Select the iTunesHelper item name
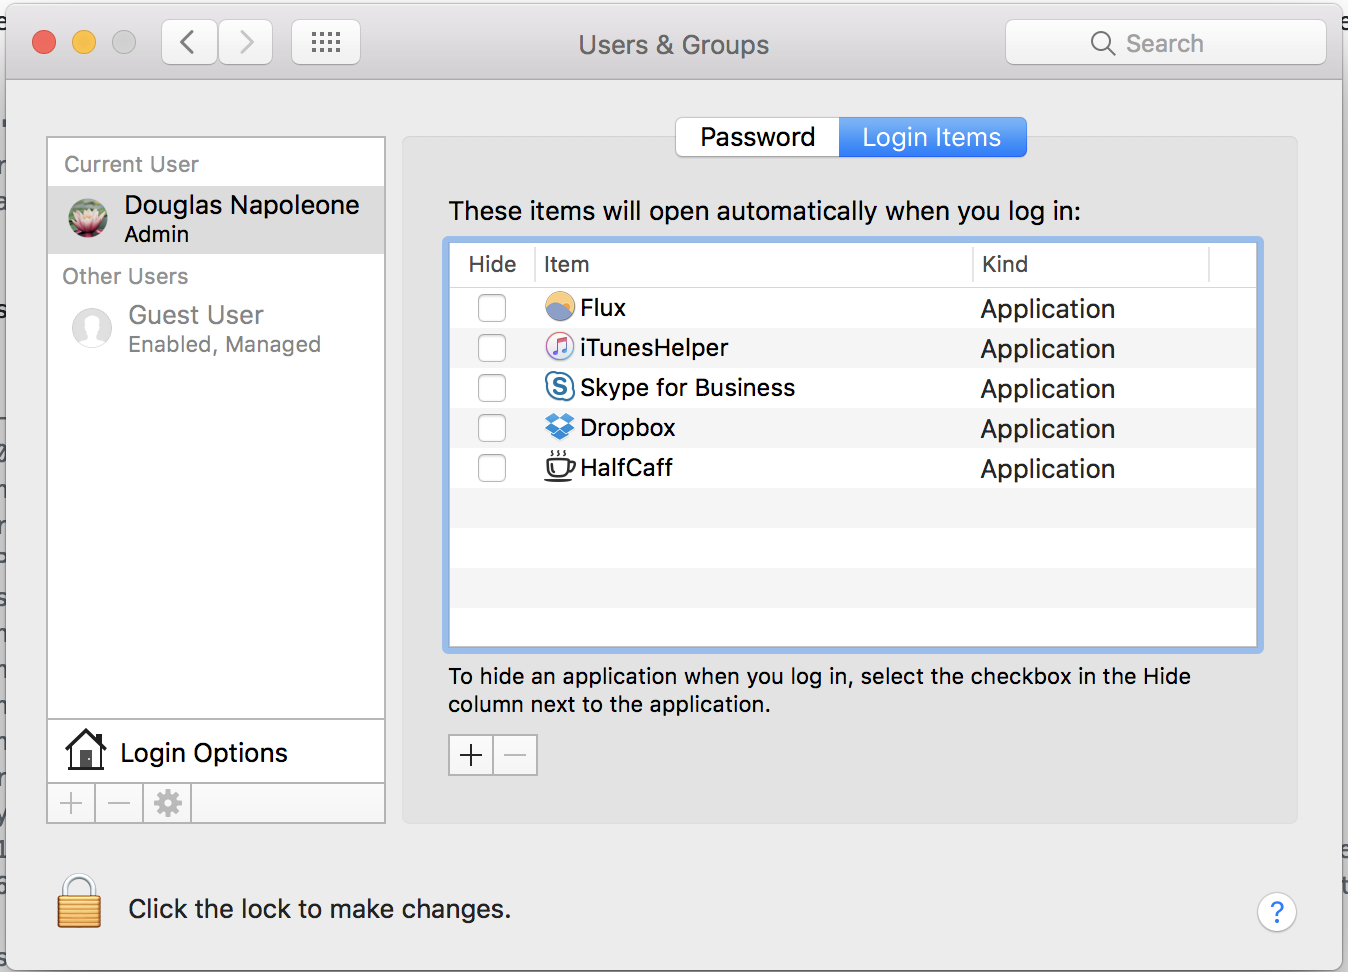The height and width of the screenshot is (972, 1348). click(654, 348)
